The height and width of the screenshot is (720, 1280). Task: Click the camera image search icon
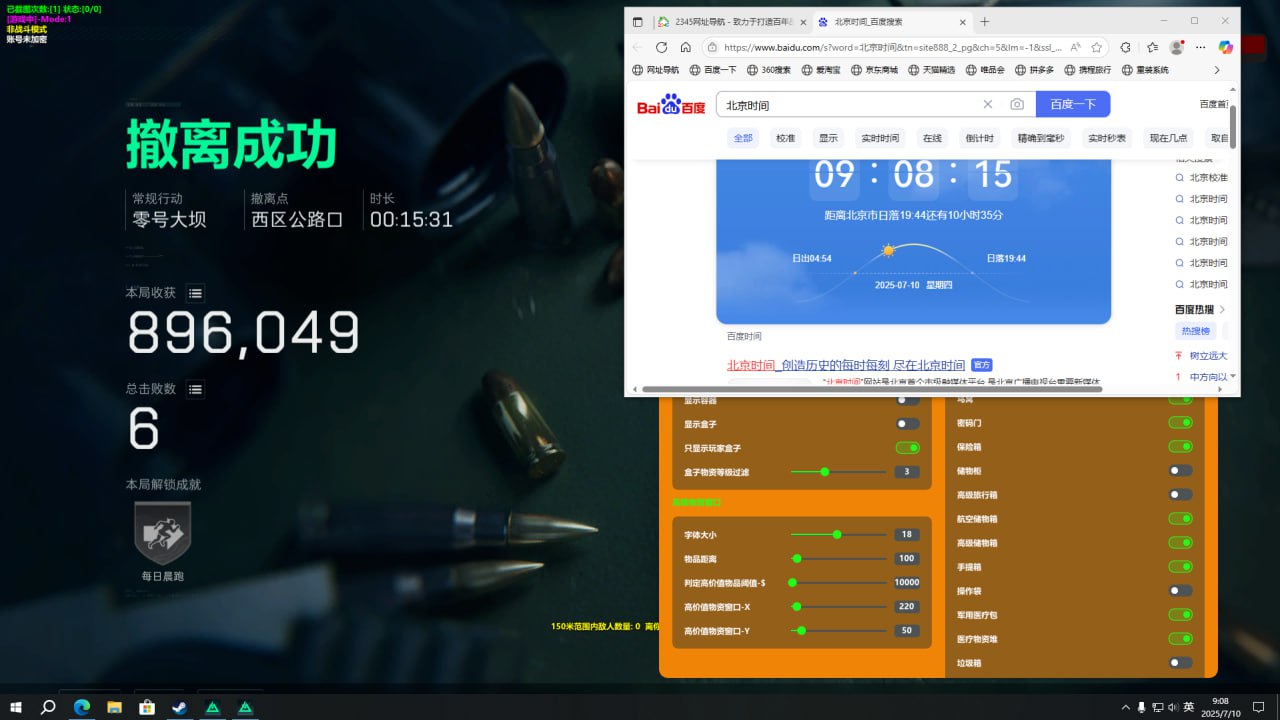[x=1016, y=105]
